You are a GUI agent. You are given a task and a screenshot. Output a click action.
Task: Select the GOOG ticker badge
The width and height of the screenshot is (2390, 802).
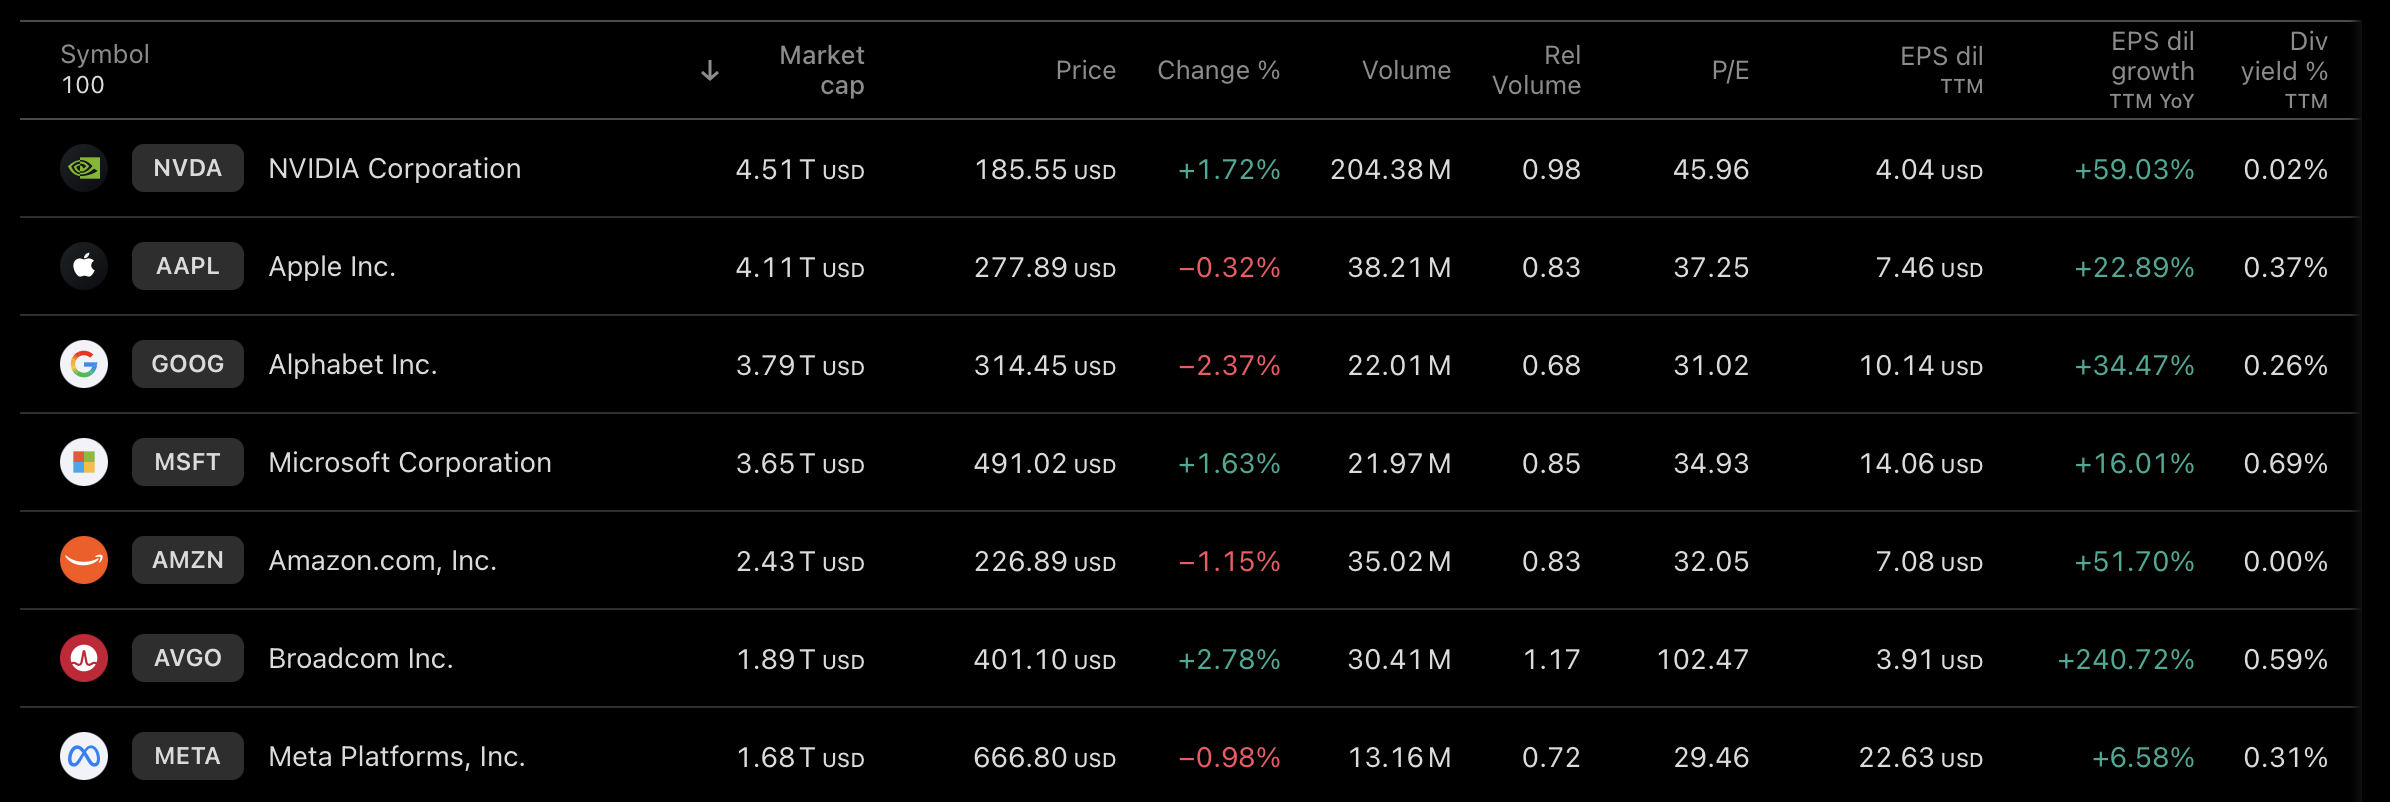point(188,364)
